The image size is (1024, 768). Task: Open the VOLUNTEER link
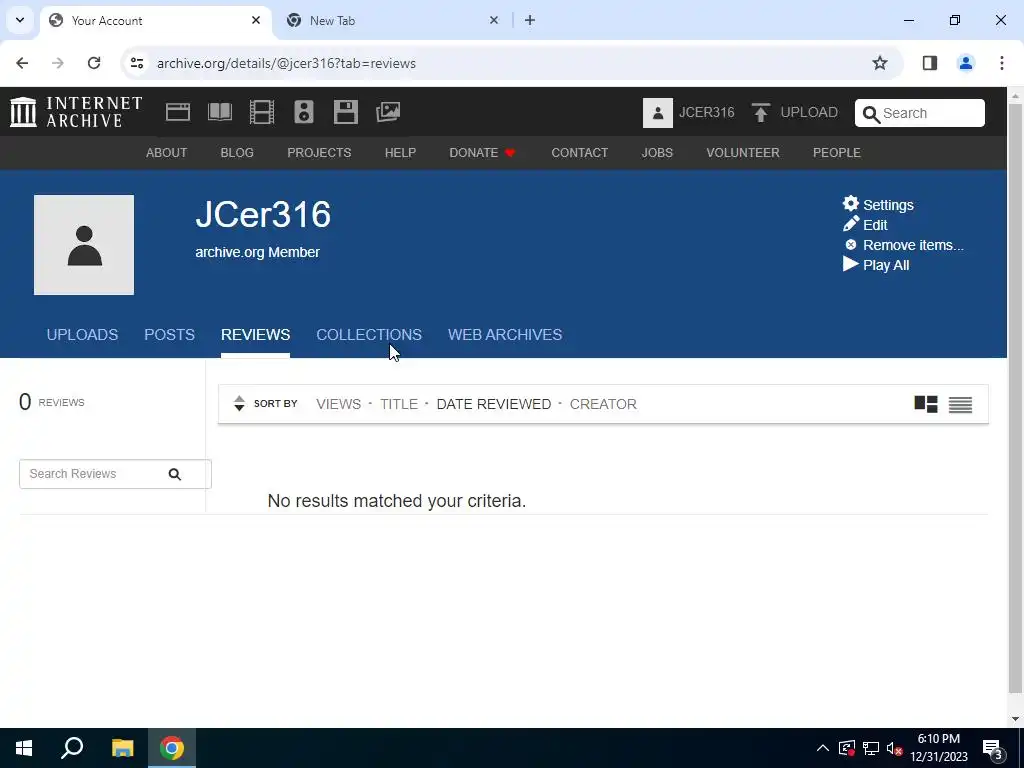point(743,153)
